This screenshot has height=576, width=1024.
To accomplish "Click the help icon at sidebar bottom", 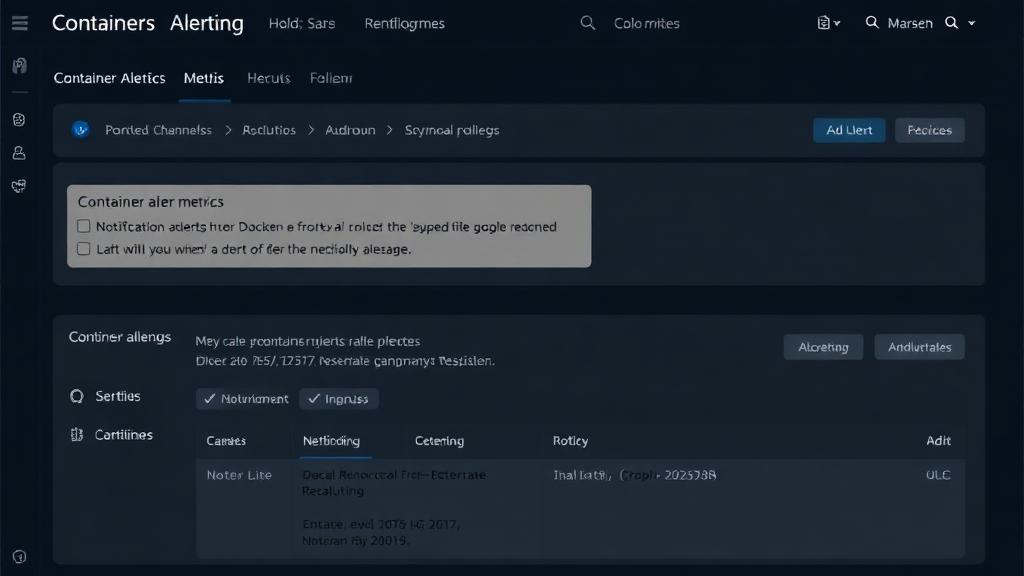I will coord(18,556).
